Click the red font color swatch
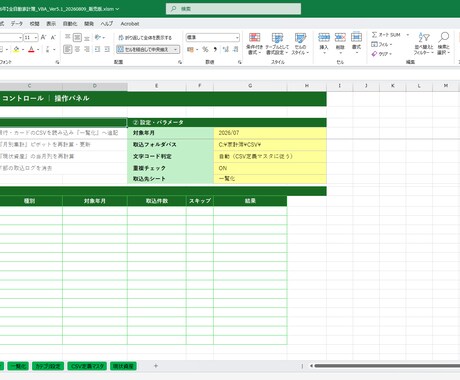Image resolution: width=460 pixels, height=380 pixels. click(31, 50)
